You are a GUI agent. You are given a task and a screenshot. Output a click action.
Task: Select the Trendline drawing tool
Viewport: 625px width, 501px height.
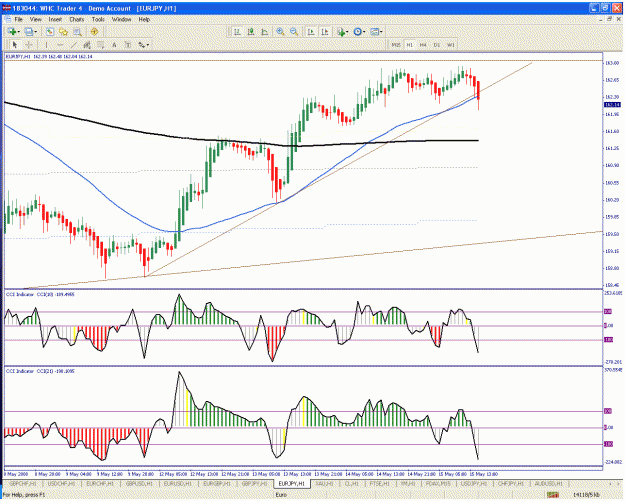[74, 45]
